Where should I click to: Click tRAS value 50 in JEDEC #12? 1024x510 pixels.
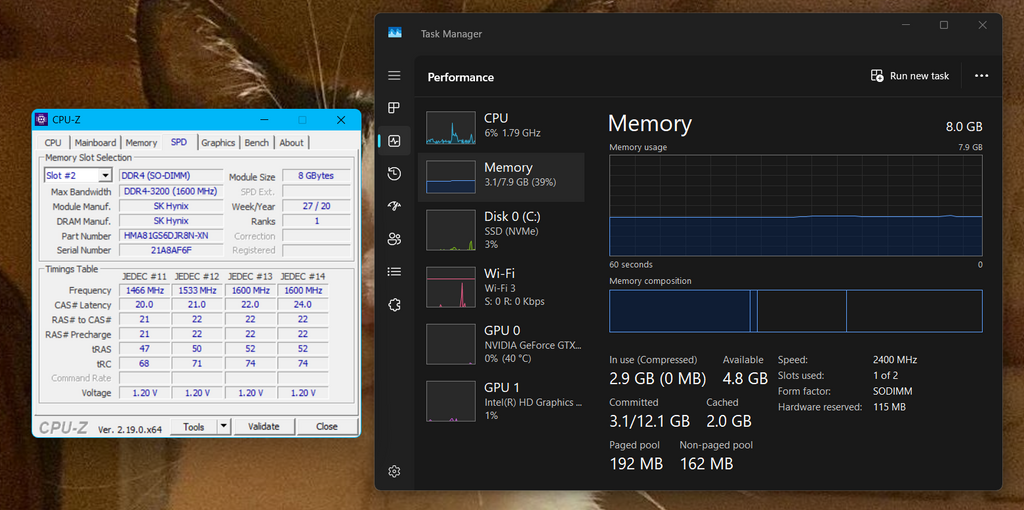coord(197,349)
